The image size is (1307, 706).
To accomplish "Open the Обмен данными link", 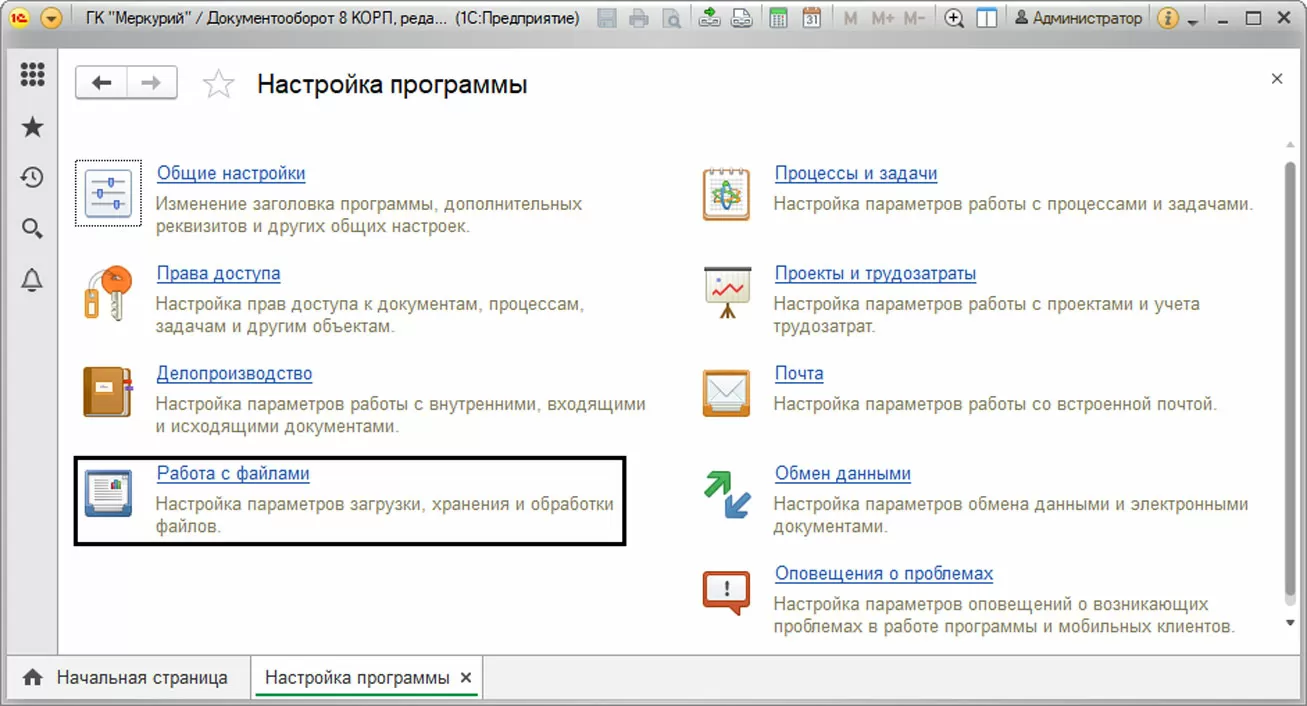I will (x=843, y=473).
